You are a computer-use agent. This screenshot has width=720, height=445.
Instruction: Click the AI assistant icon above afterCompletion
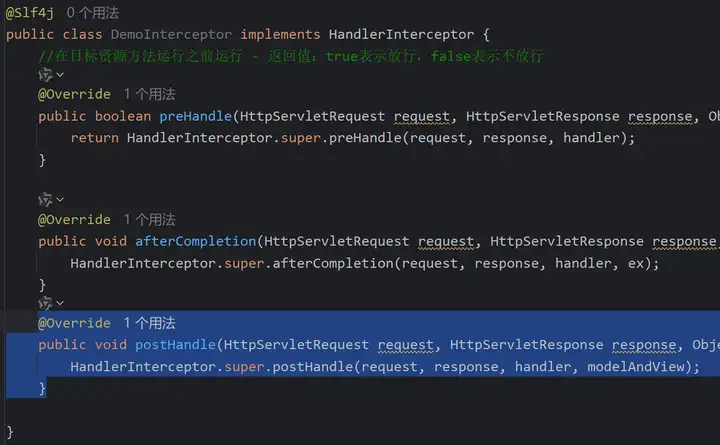[x=45, y=200]
